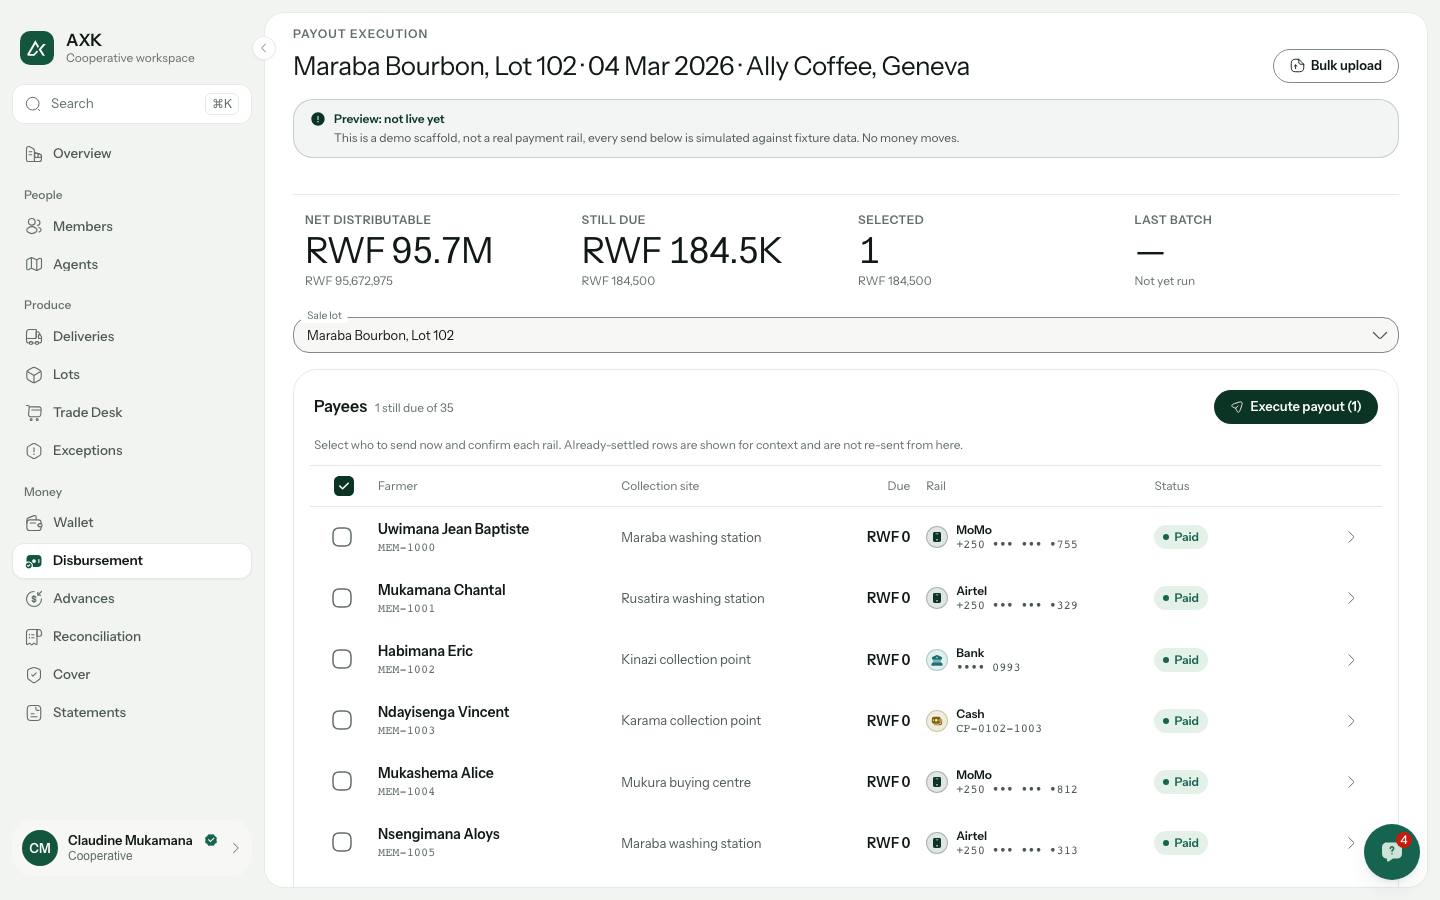Focus the Search field
The width and height of the screenshot is (1440, 900).
[132, 104]
